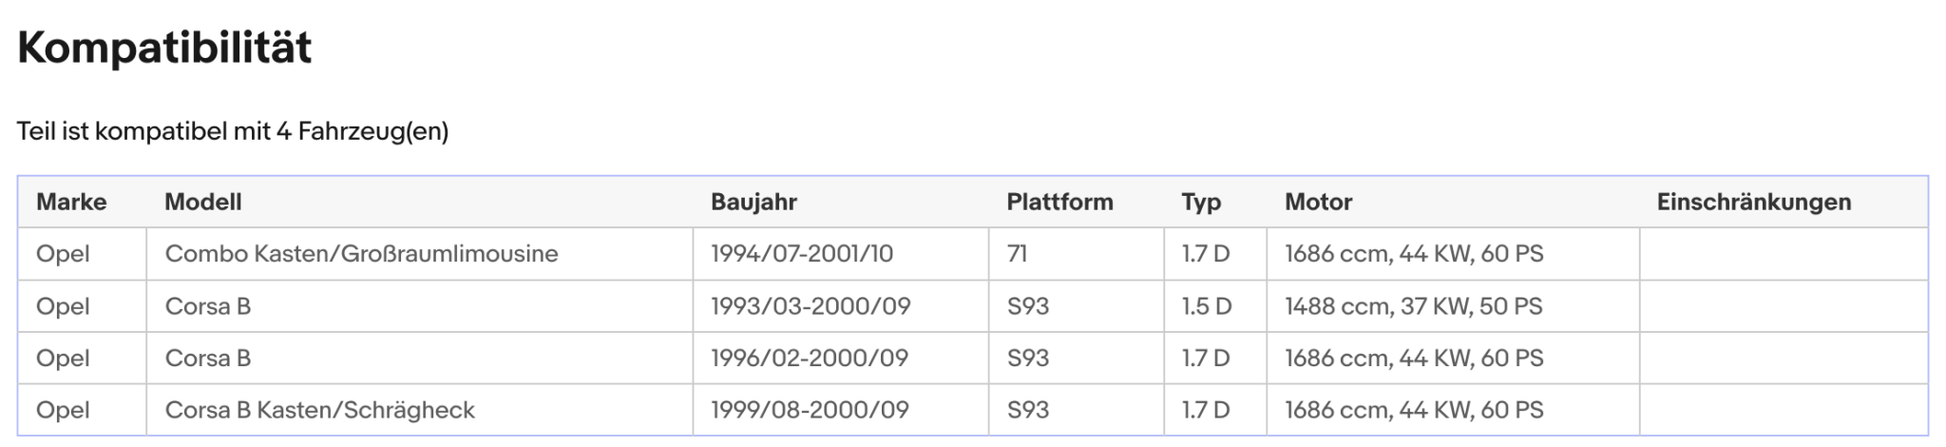The height and width of the screenshot is (447, 1946).
Task: Click Baujahr 1994/07-2001/10 cell
Action: 801,254
